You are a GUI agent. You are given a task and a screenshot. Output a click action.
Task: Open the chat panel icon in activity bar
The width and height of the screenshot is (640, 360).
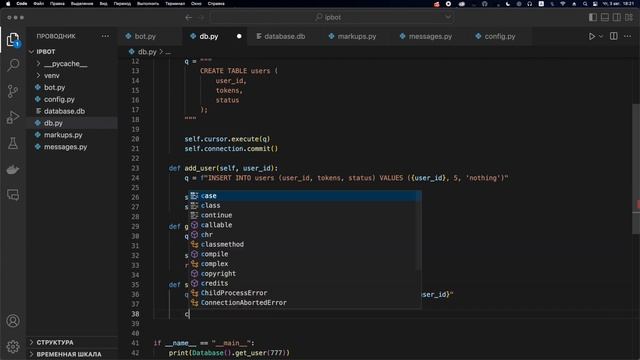tap(13, 195)
